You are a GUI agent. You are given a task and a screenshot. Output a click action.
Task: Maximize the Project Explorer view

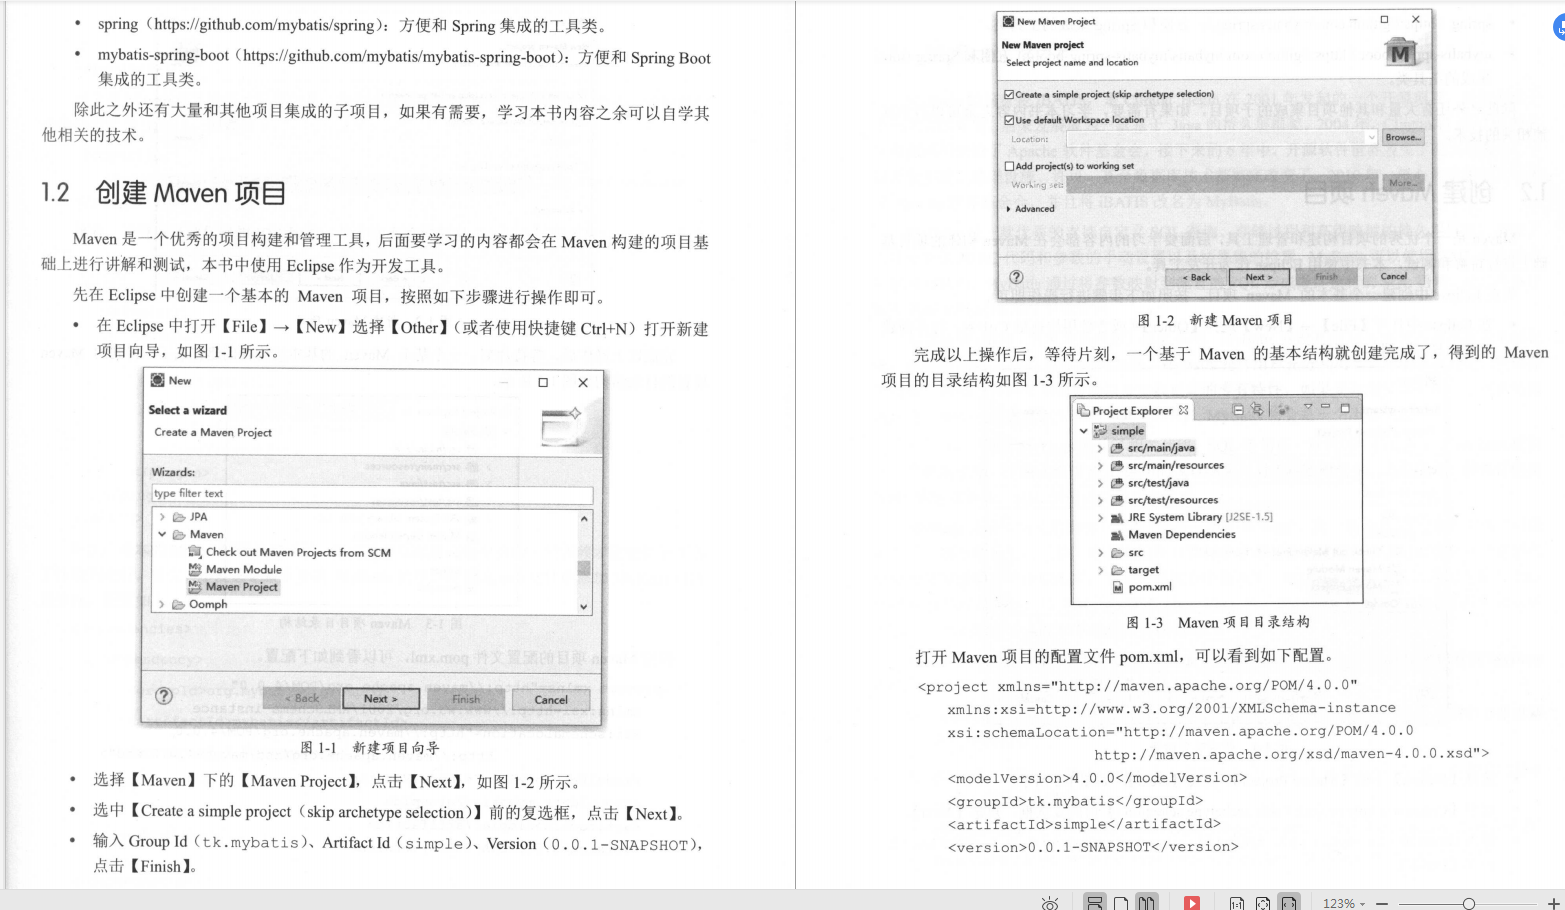tap(1345, 408)
